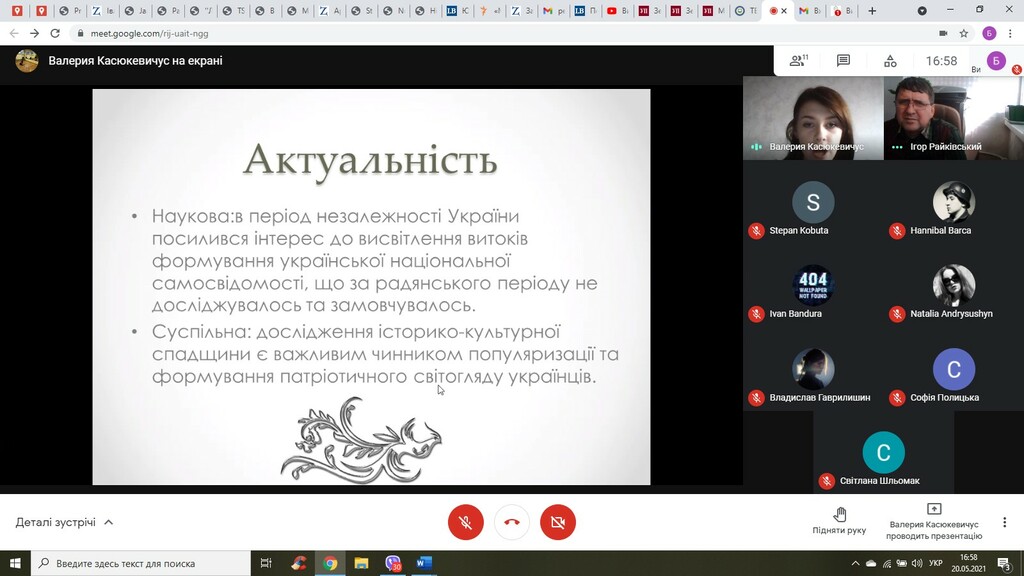Toggle the microphone mute button
The image size is (1024, 576).
[466, 522]
